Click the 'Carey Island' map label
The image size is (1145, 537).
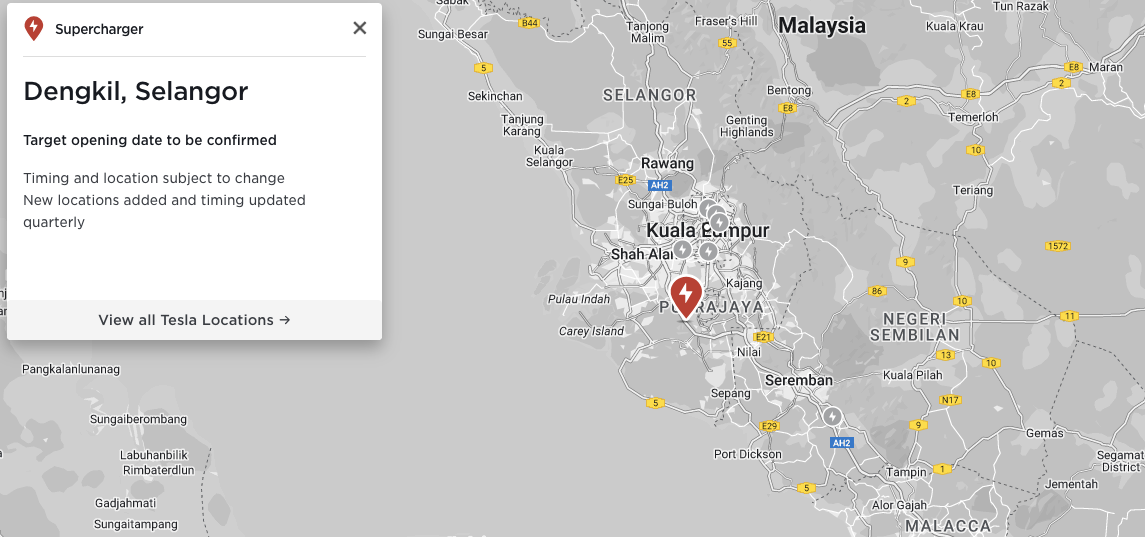pyautogui.click(x=591, y=332)
